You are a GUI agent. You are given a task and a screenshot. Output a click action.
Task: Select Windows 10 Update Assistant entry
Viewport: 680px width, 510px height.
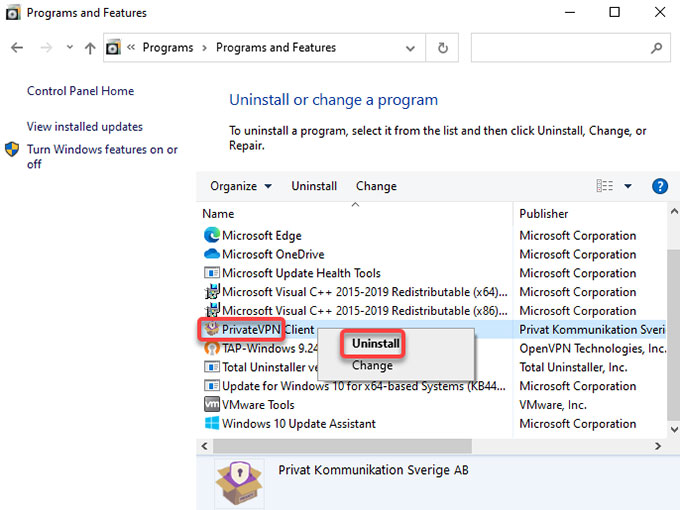coord(299,424)
